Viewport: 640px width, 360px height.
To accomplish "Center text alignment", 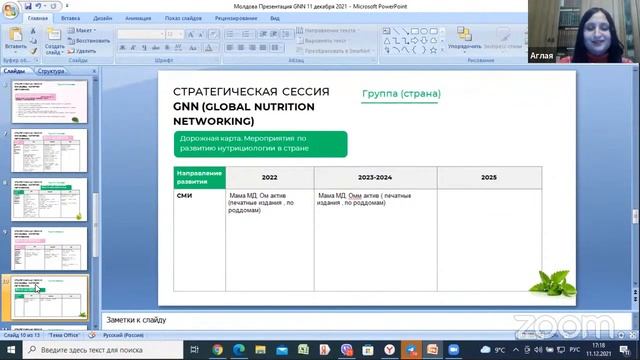I will [241, 48].
